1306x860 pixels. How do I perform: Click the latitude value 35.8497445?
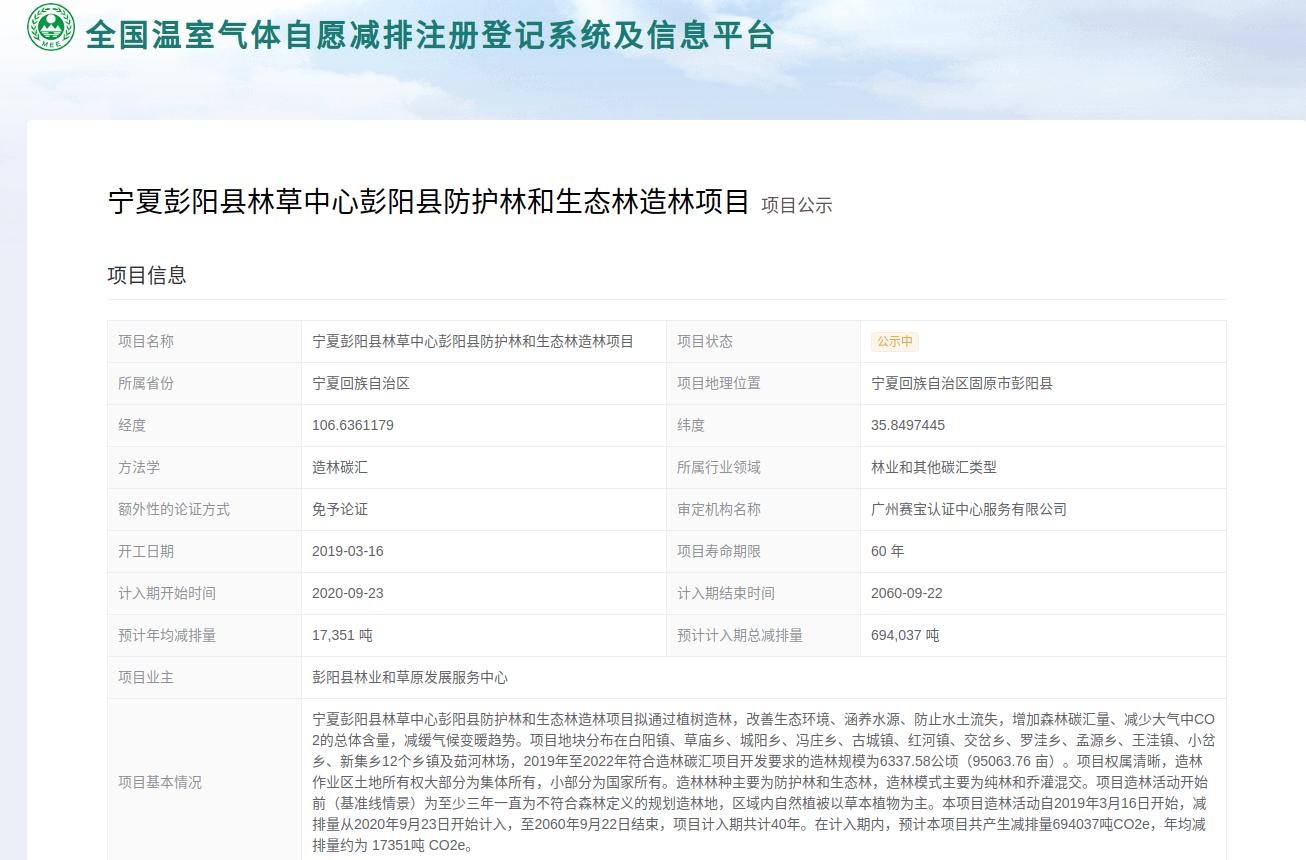coord(907,426)
